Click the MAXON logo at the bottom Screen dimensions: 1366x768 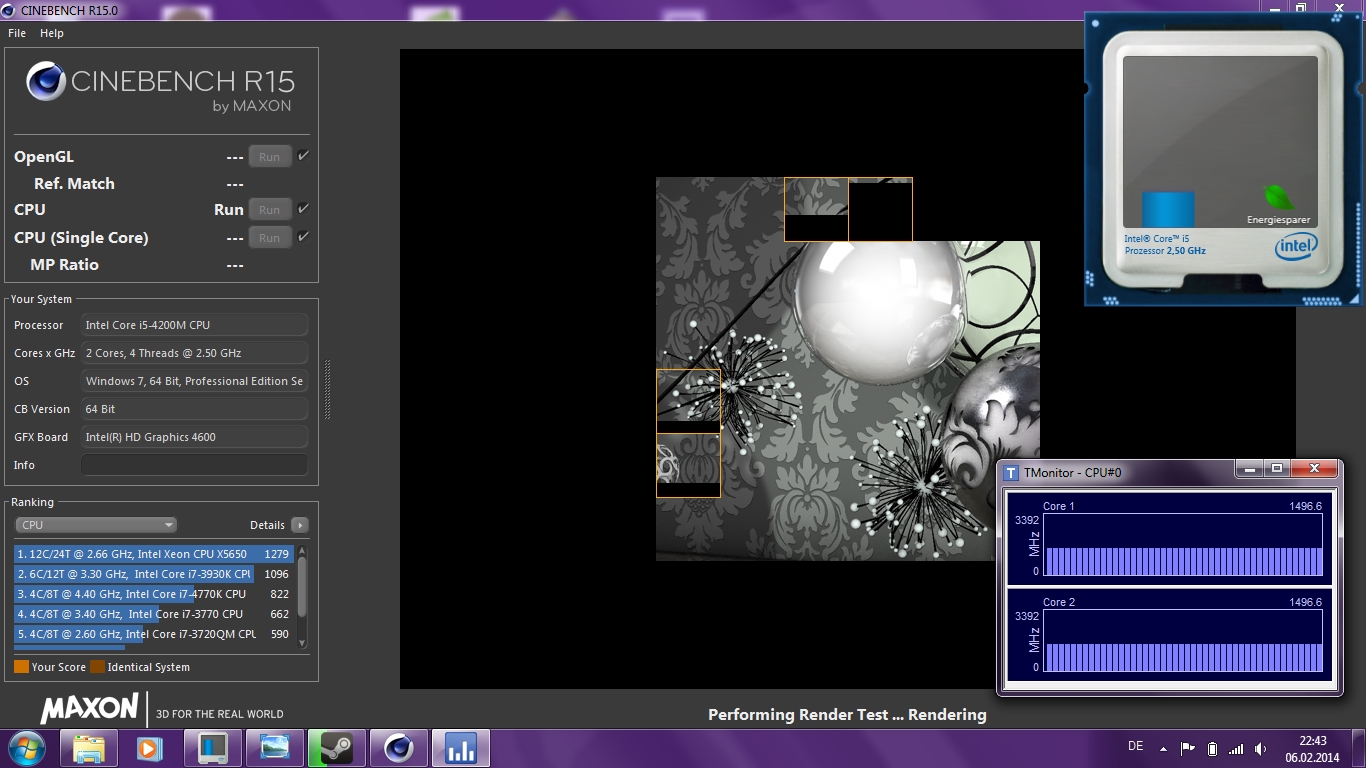89,708
